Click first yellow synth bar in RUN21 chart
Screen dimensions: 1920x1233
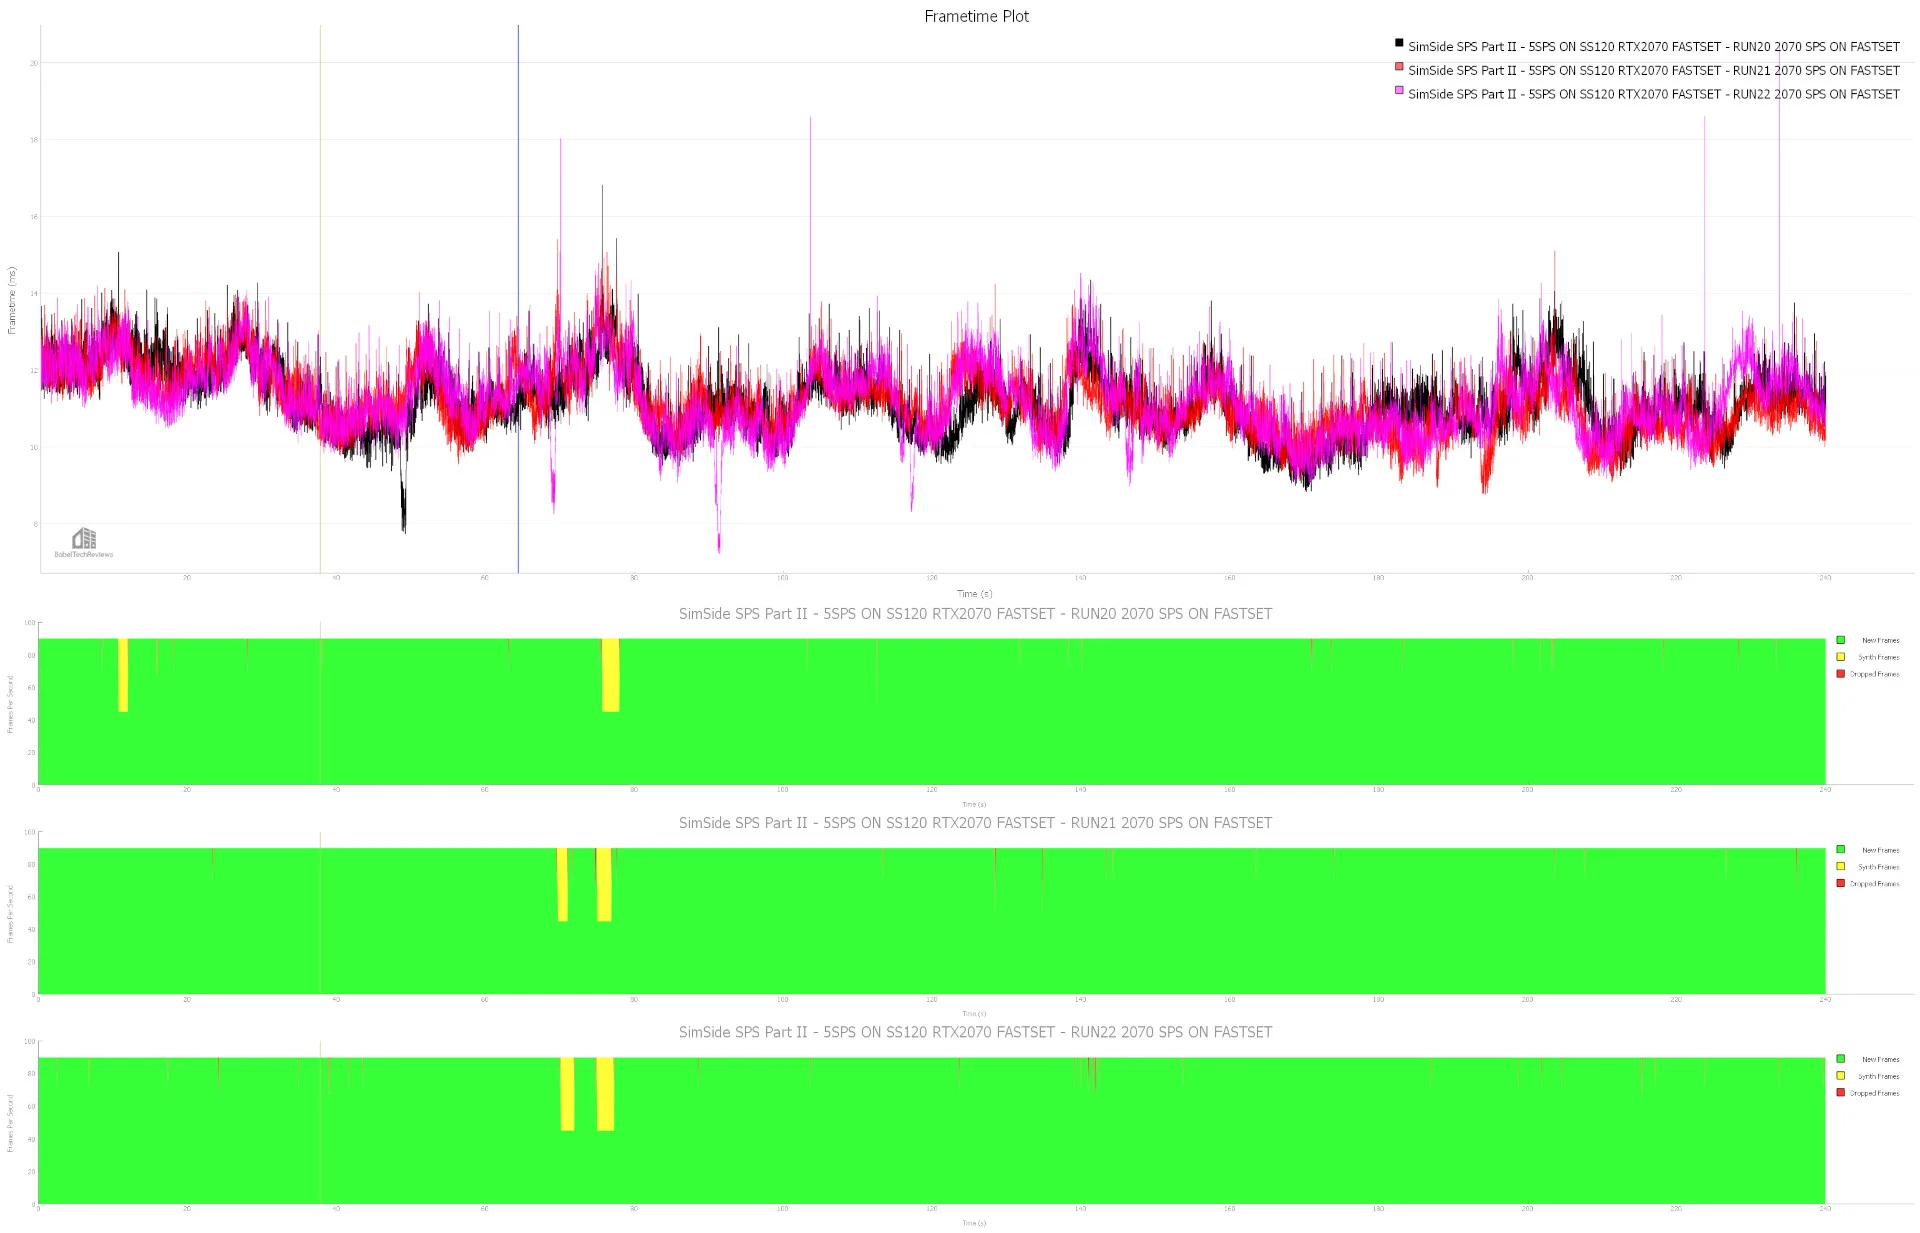pos(562,885)
